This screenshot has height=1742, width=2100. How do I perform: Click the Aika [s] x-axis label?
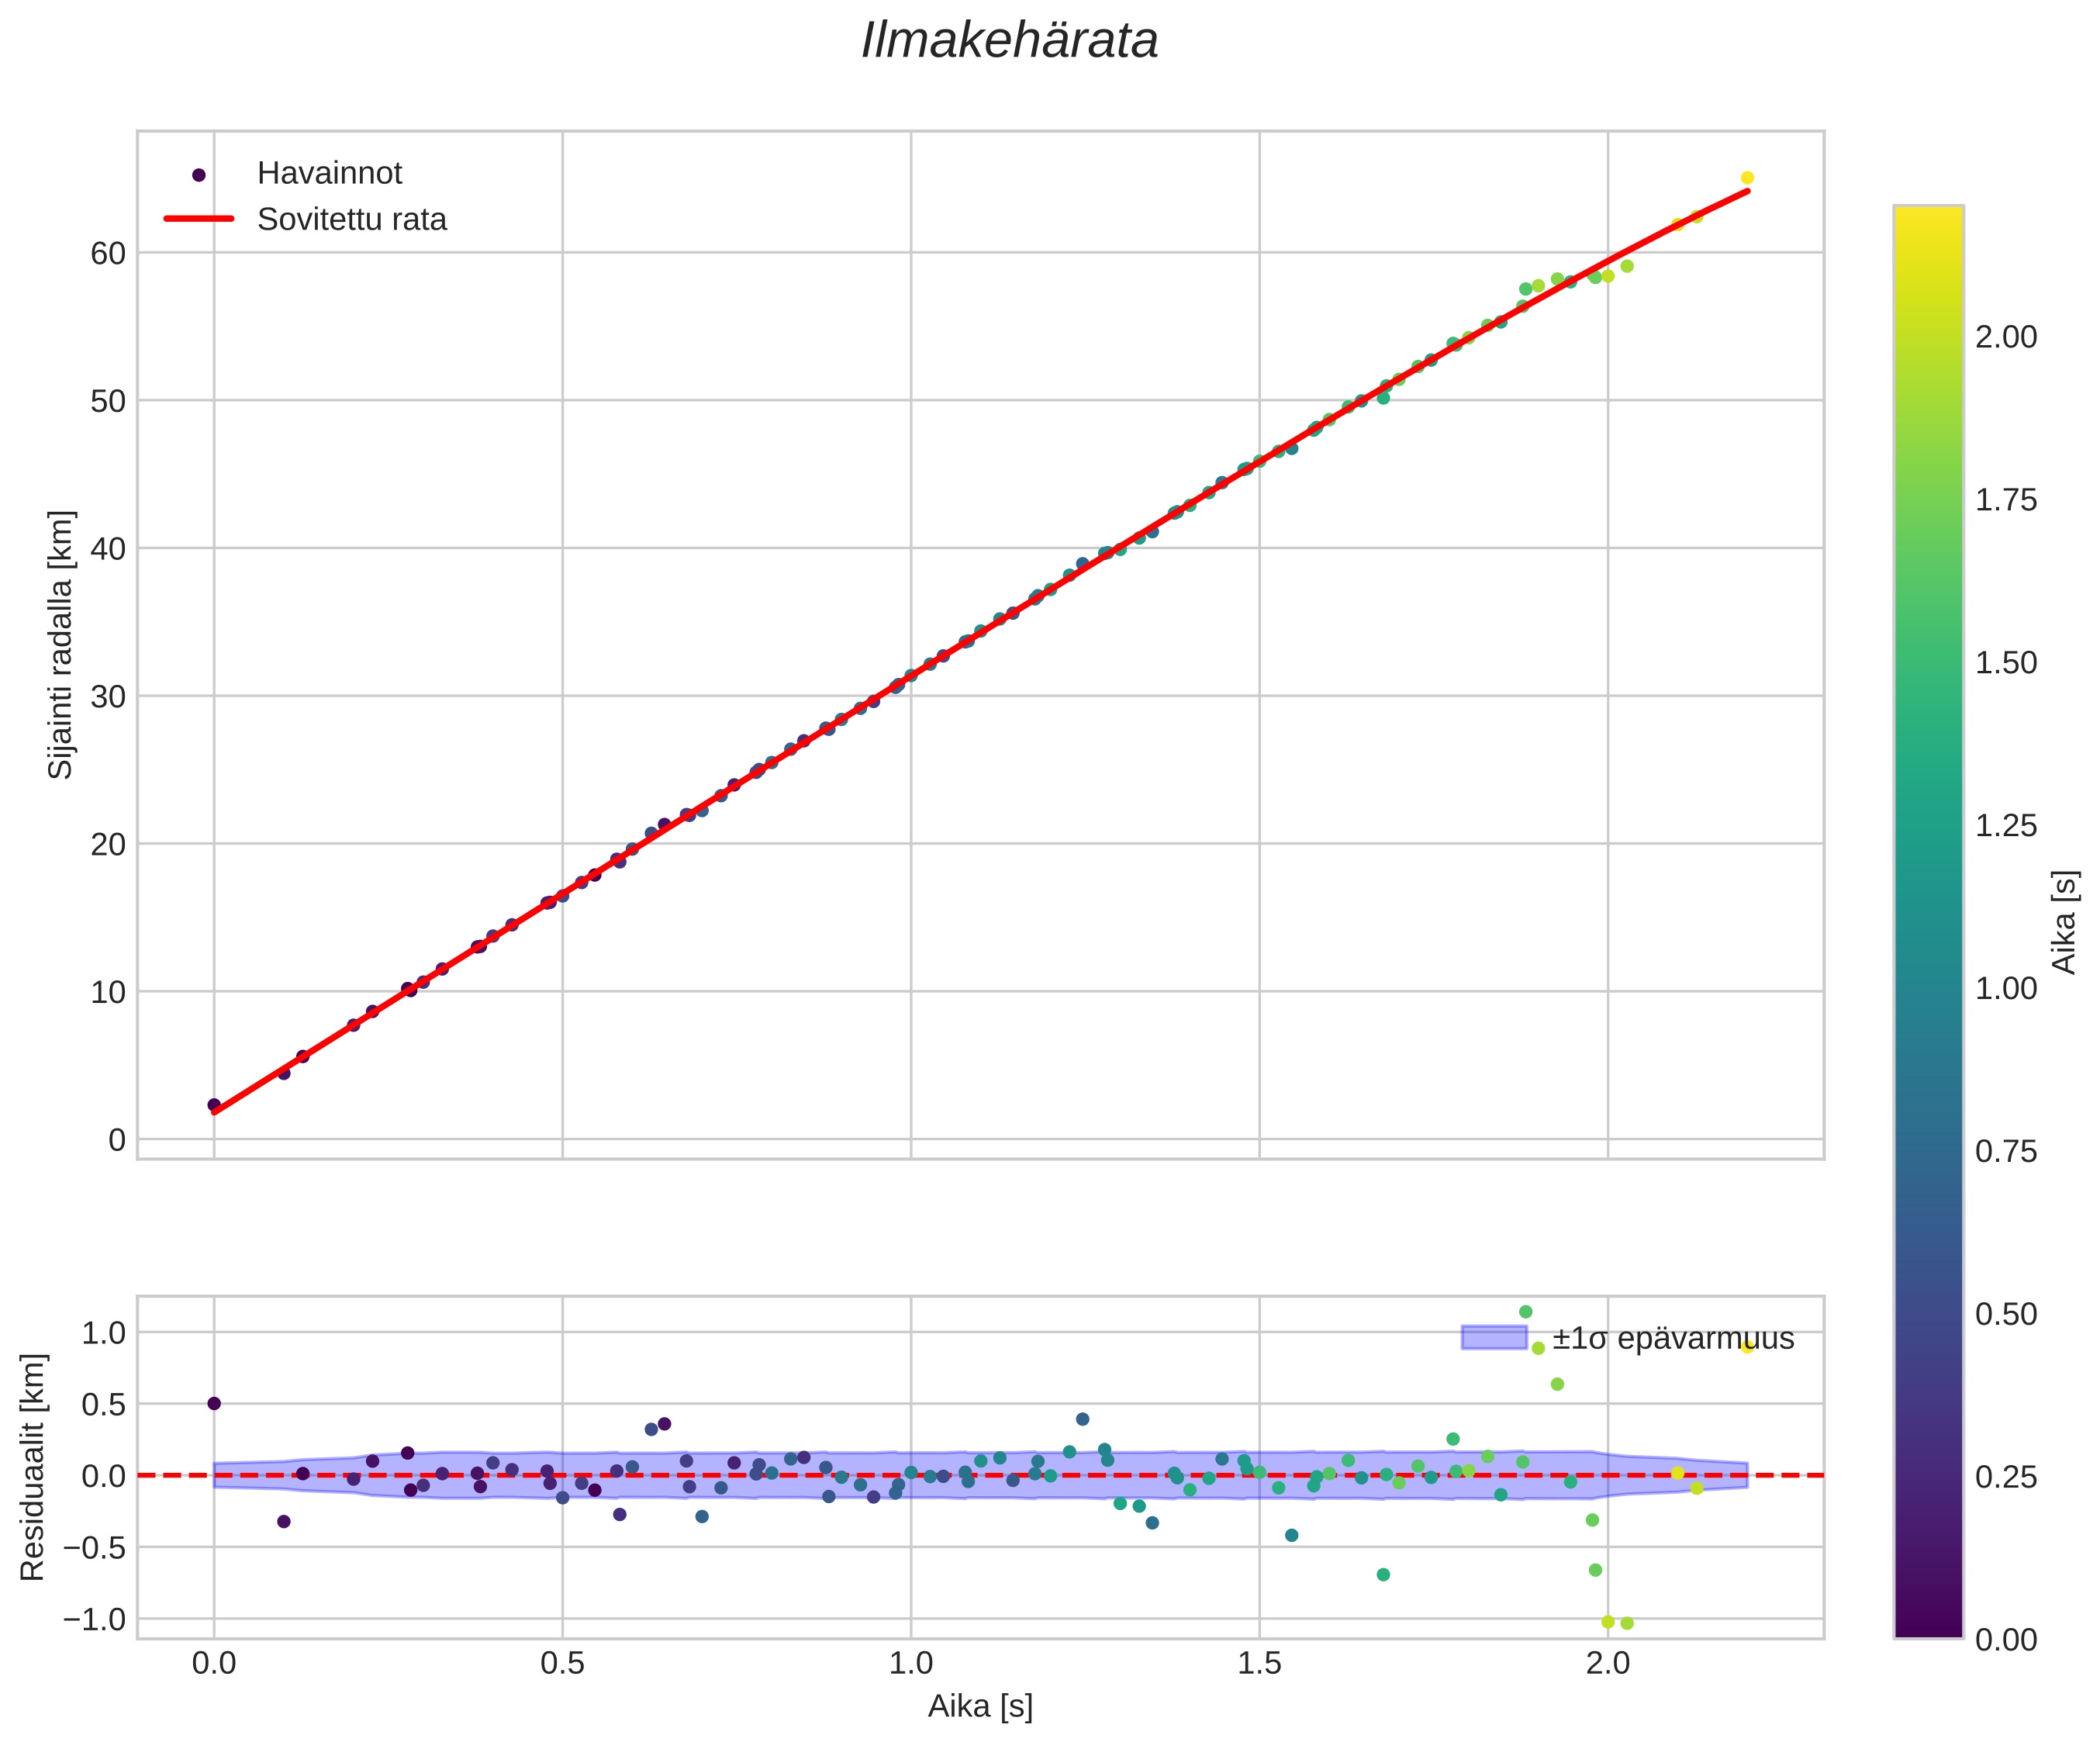[x=980, y=1706]
